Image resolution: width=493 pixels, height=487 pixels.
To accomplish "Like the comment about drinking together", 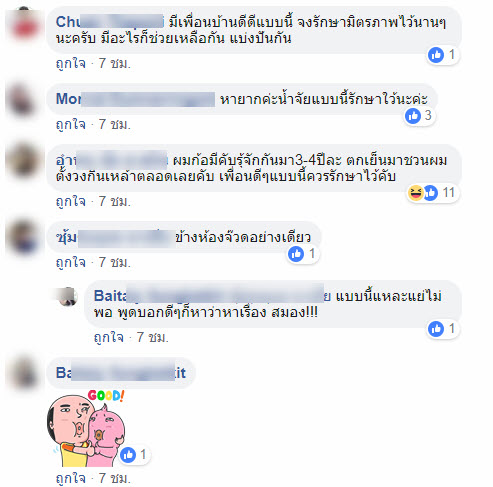I will (71, 201).
